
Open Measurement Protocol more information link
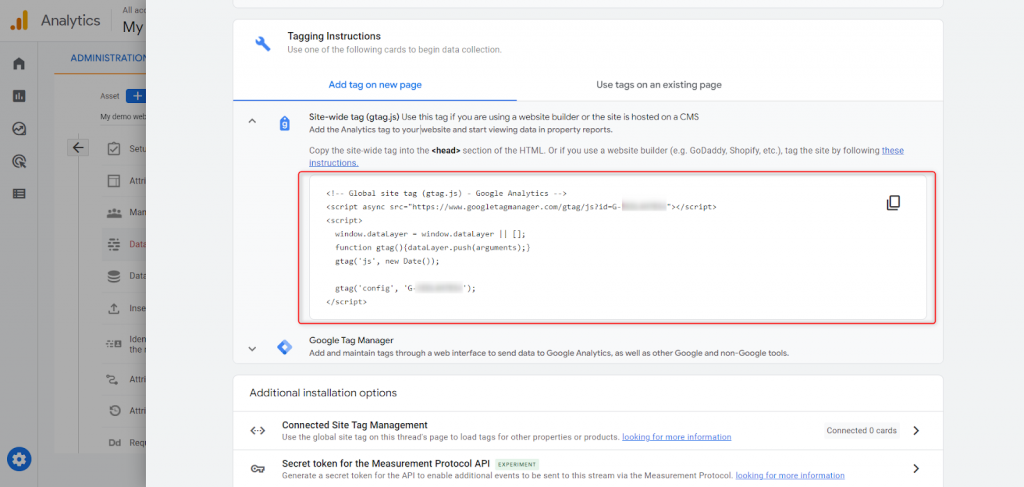pyautogui.click(x=790, y=475)
